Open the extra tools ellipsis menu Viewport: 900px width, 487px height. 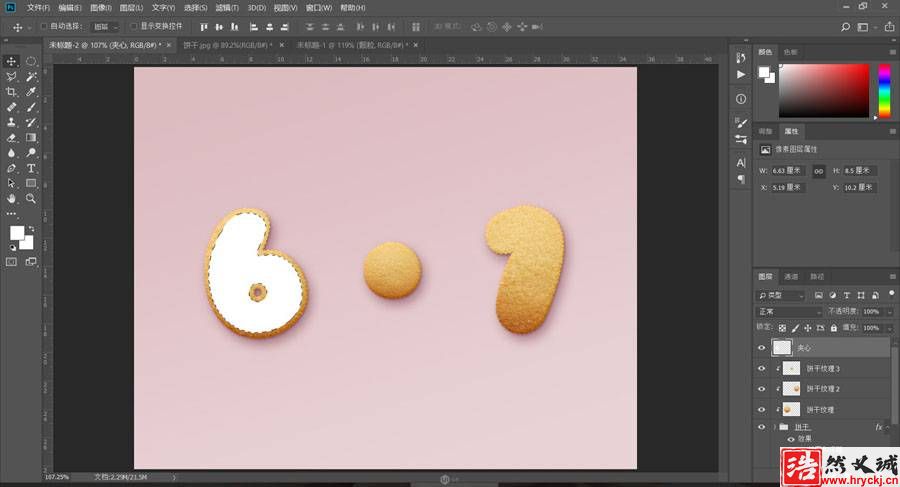(11, 213)
